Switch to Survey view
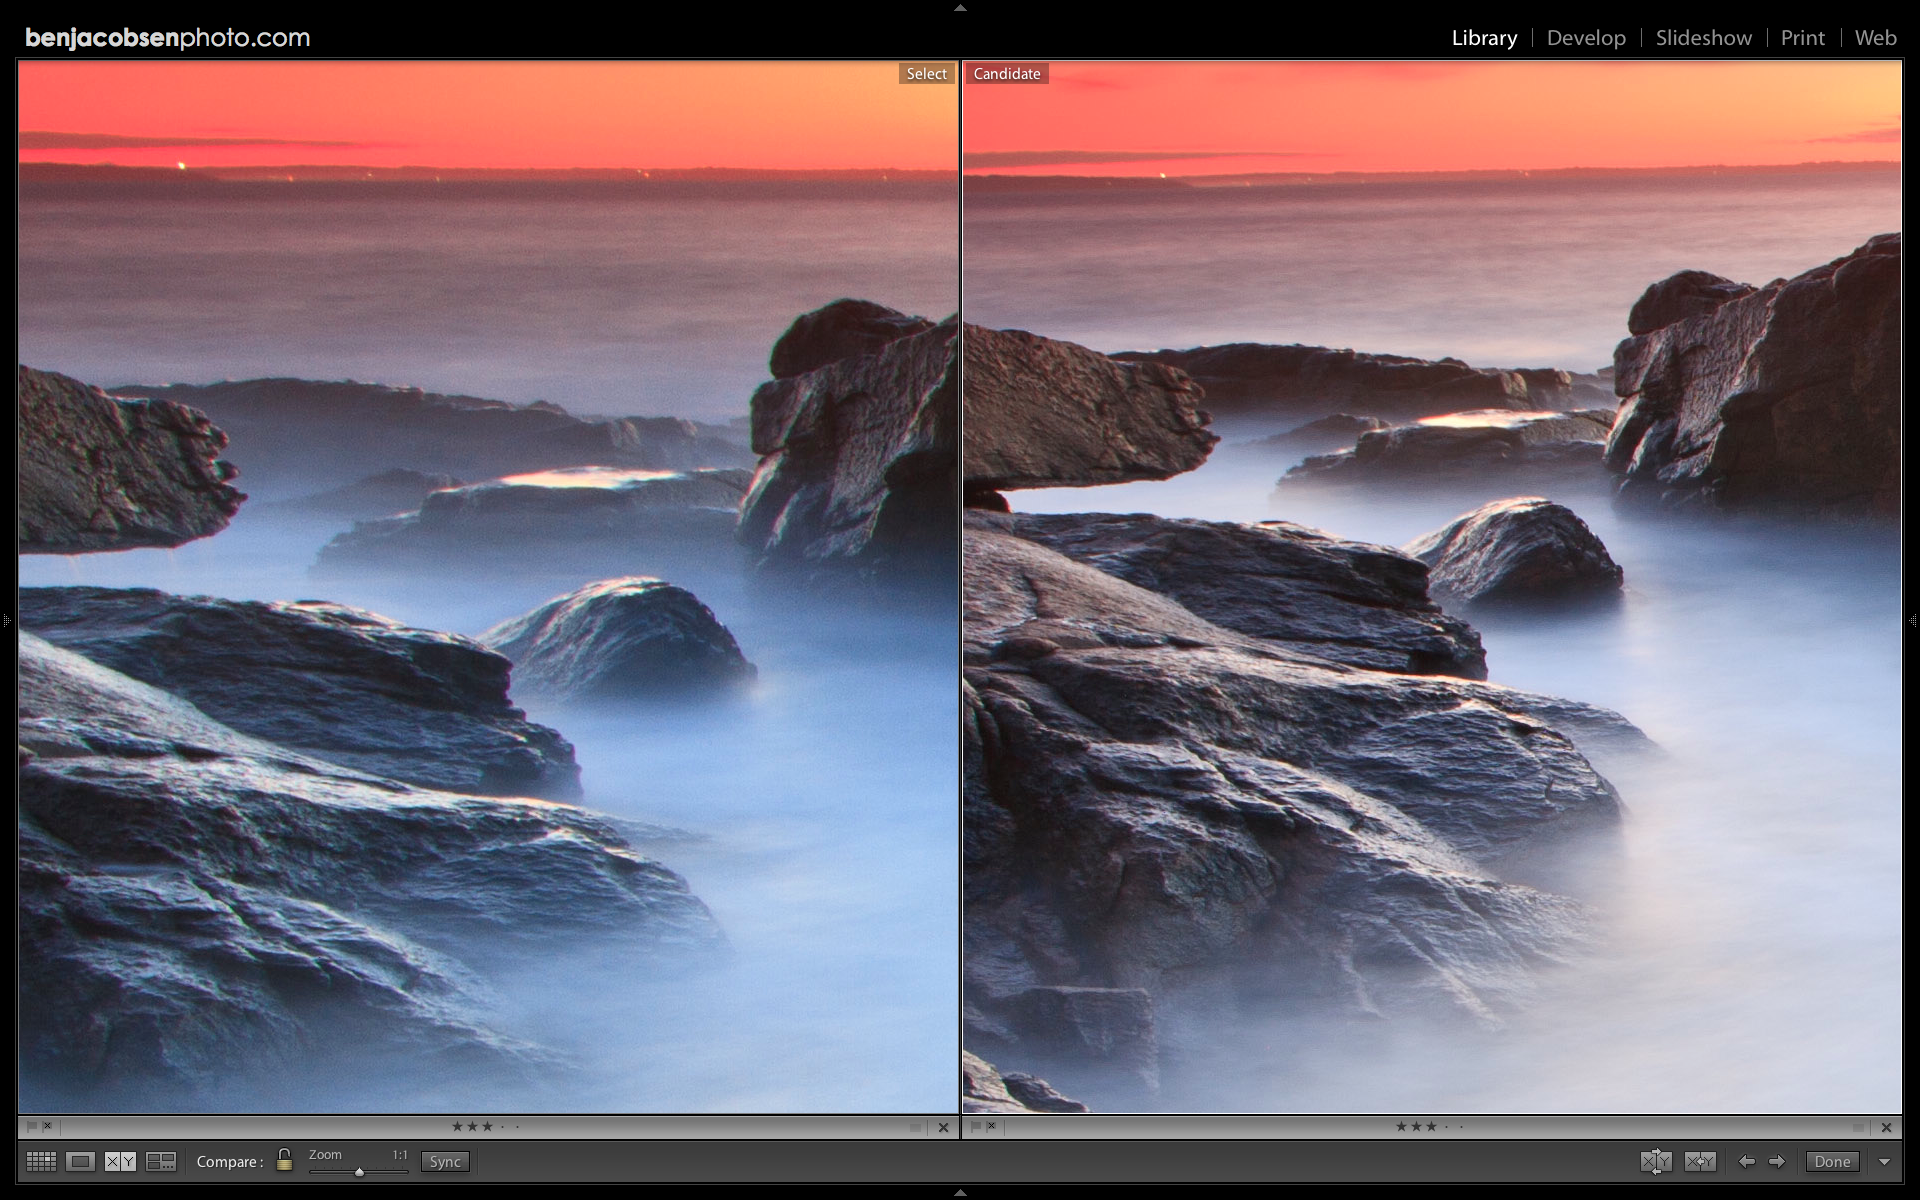The height and width of the screenshot is (1200, 1920). tap(160, 1161)
